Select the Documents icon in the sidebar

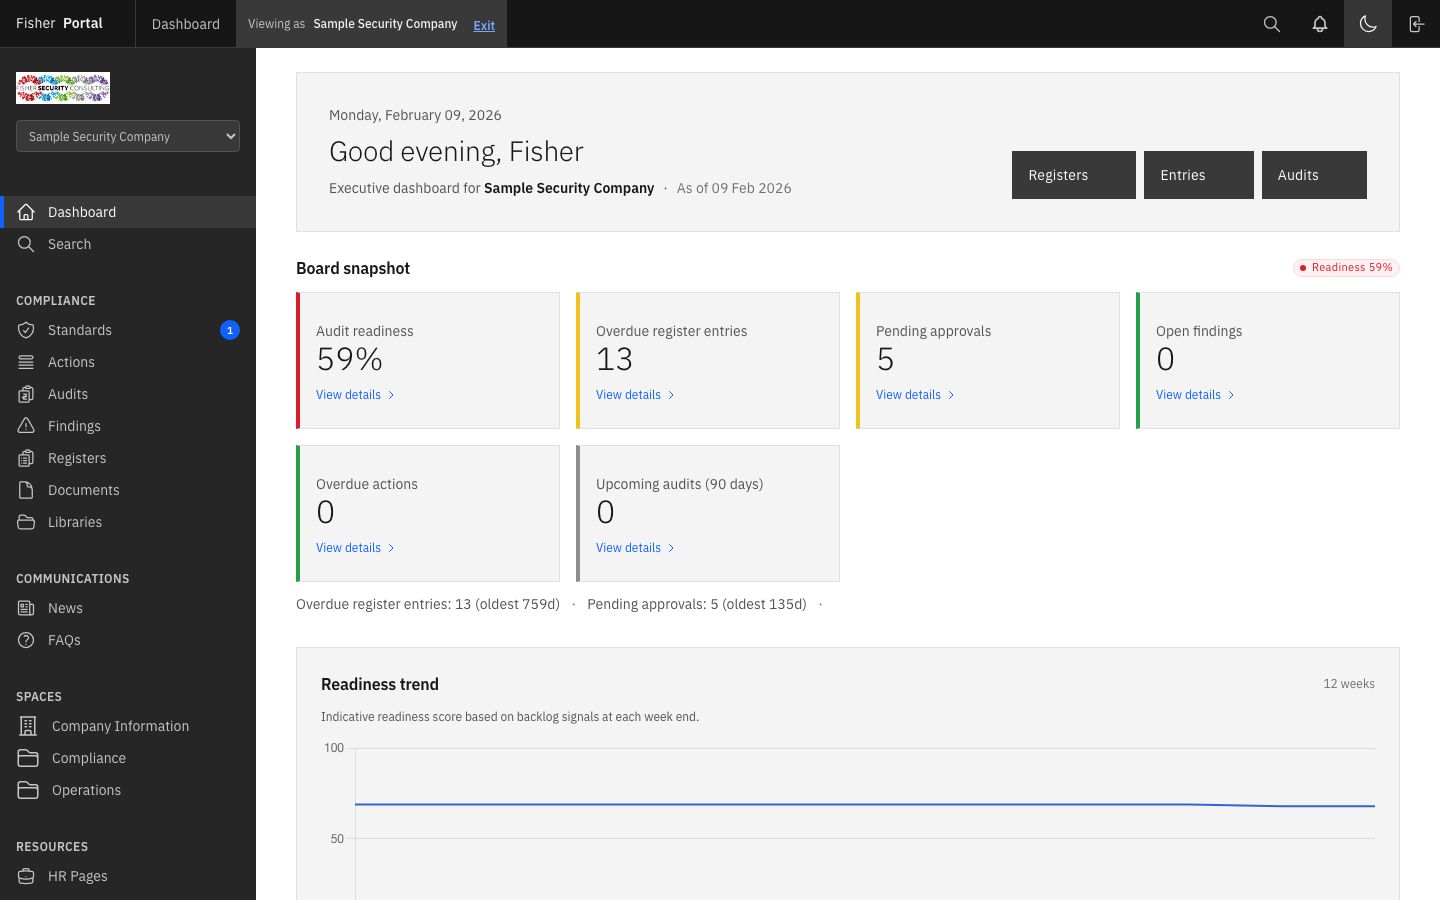pos(25,489)
